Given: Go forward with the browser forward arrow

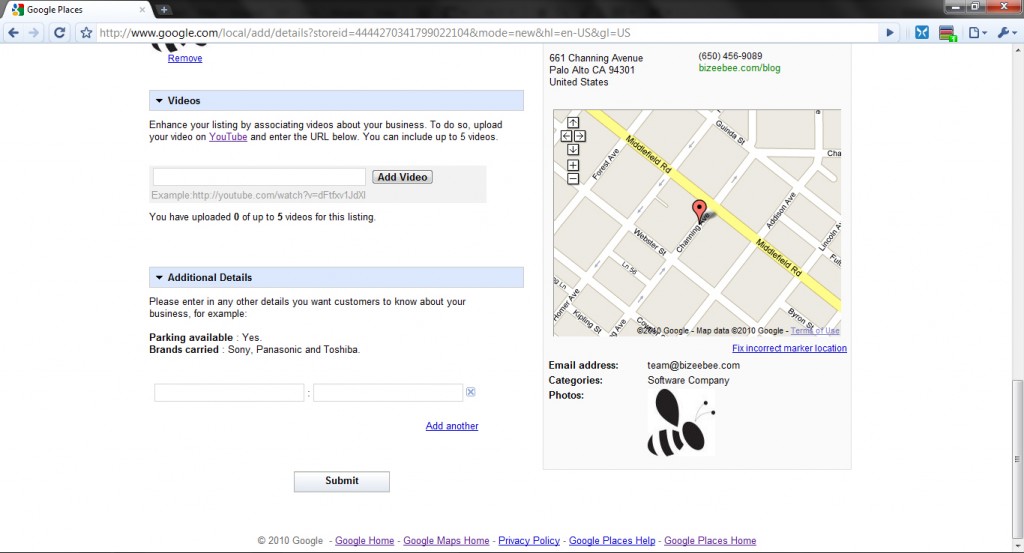Looking at the screenshot, I should (34, 33).
